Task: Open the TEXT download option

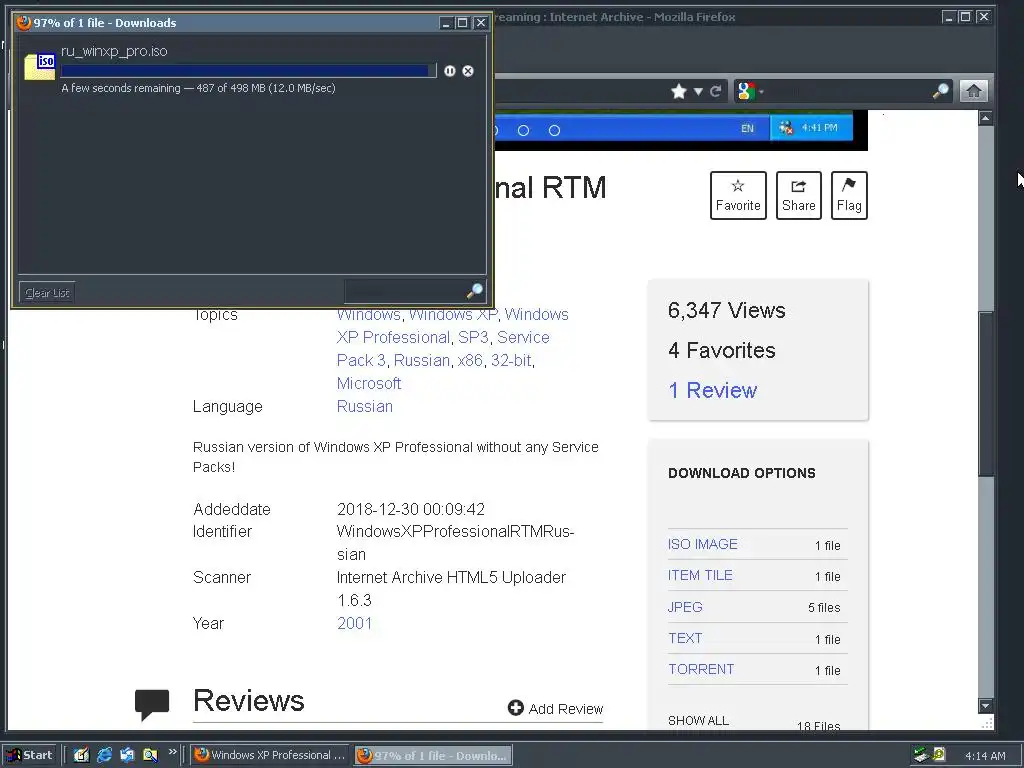Action: point(685,638)
